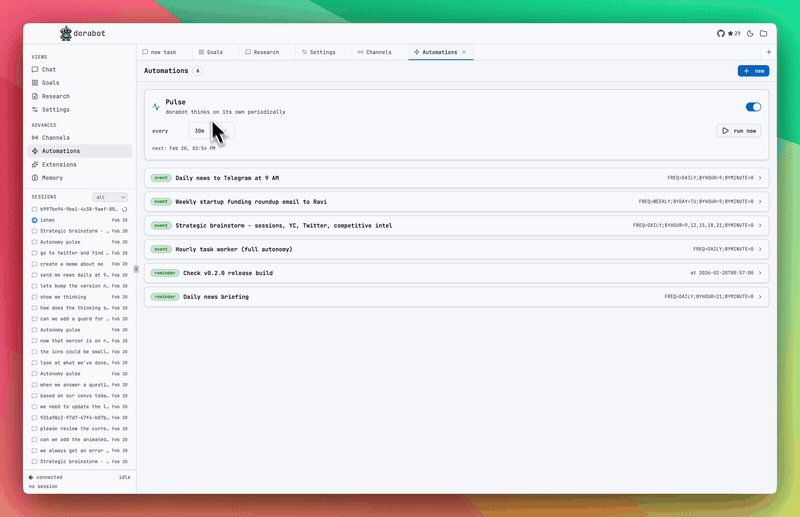This screenshot has width=800, height=517.
Task: Open session 'based on our convo toda'
Action: click(x=80, y=396)
